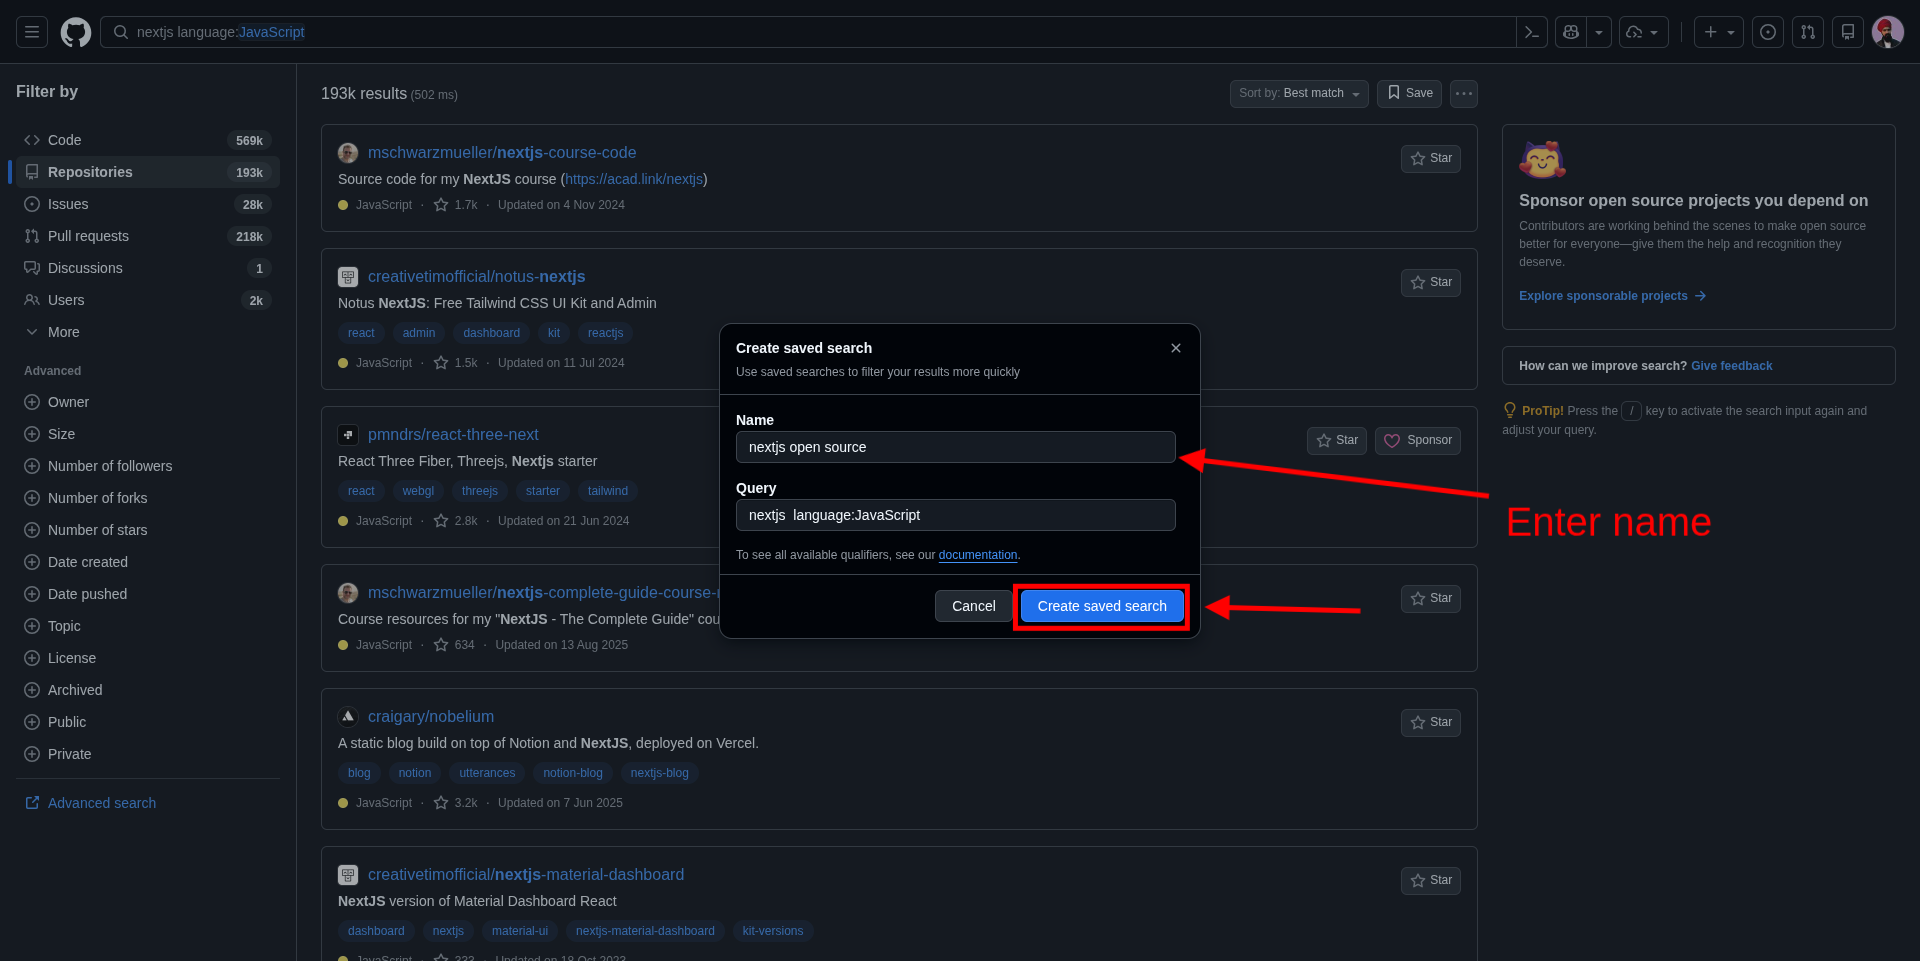
Task: Open creativetimofficial/nextjs-material-dashboard repository
Action: (526, 874)
